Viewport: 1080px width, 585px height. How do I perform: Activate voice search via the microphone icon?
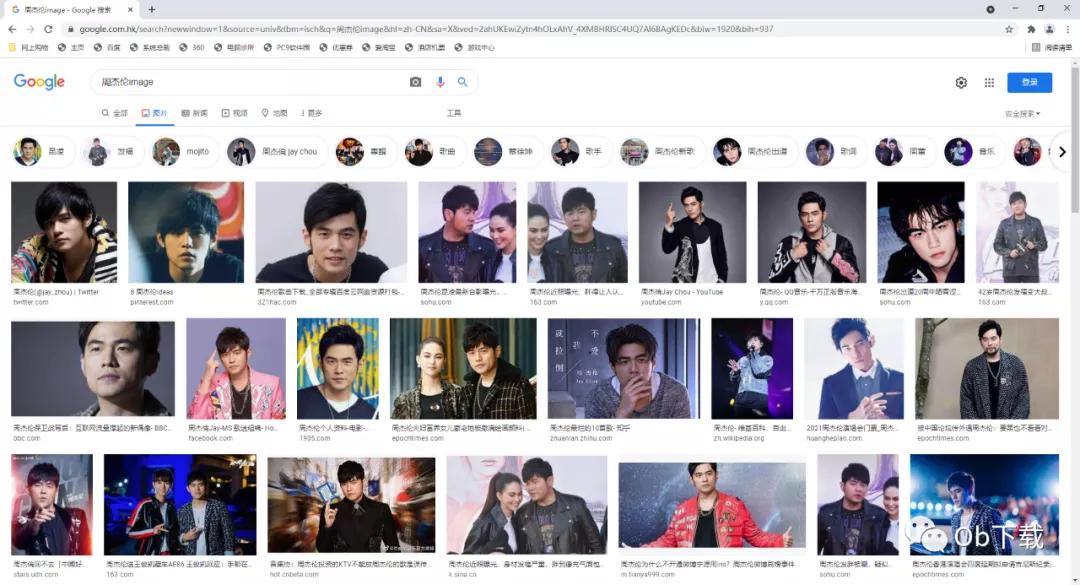[440, 82]
